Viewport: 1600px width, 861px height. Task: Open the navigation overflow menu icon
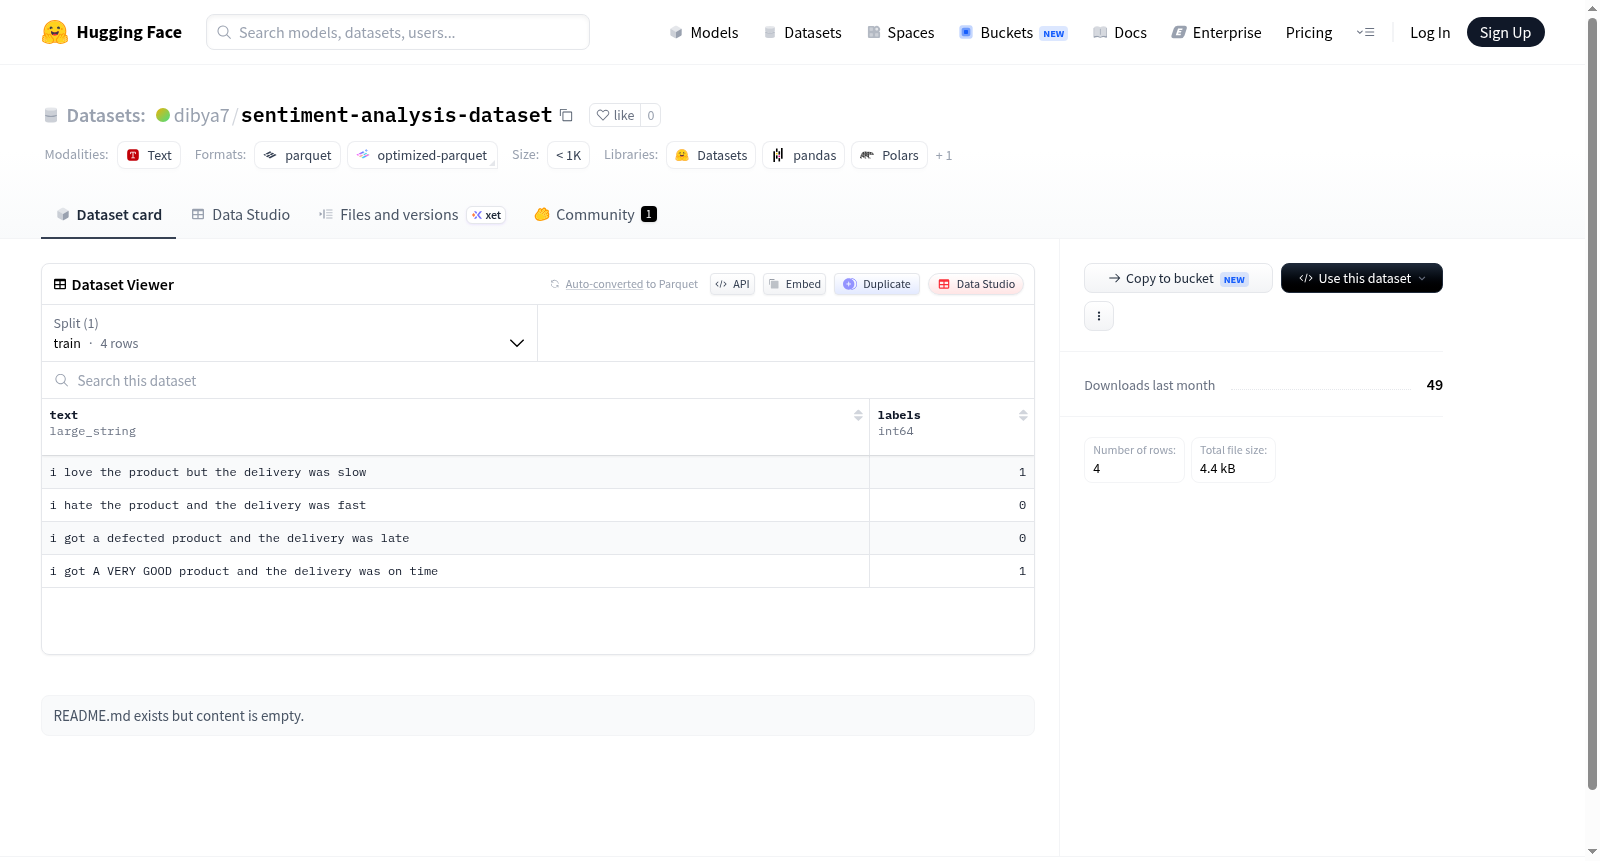click(1365, 32)
